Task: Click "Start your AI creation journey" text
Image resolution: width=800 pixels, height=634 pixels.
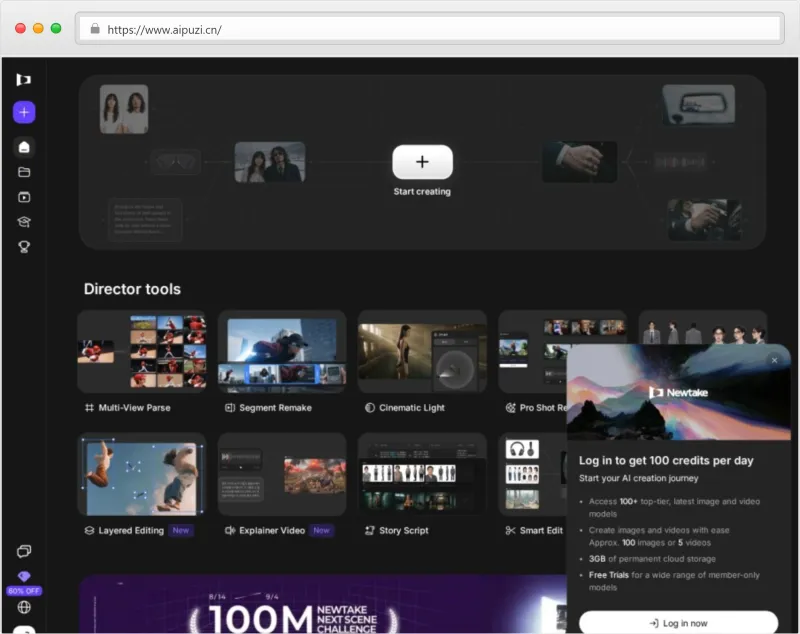Action: (x=638, y=478)
